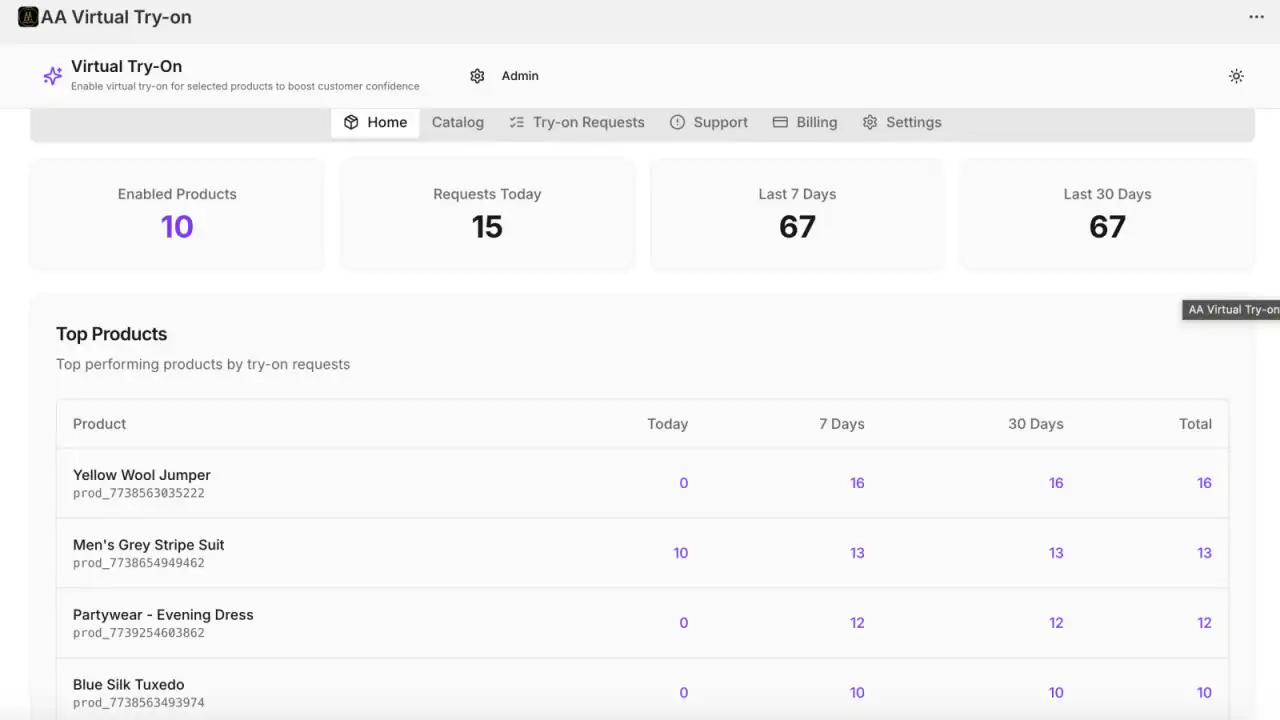This screenshot has width=1280, height=720.
Task: Select the Requests Today stat card
Action: pos(487,214)
